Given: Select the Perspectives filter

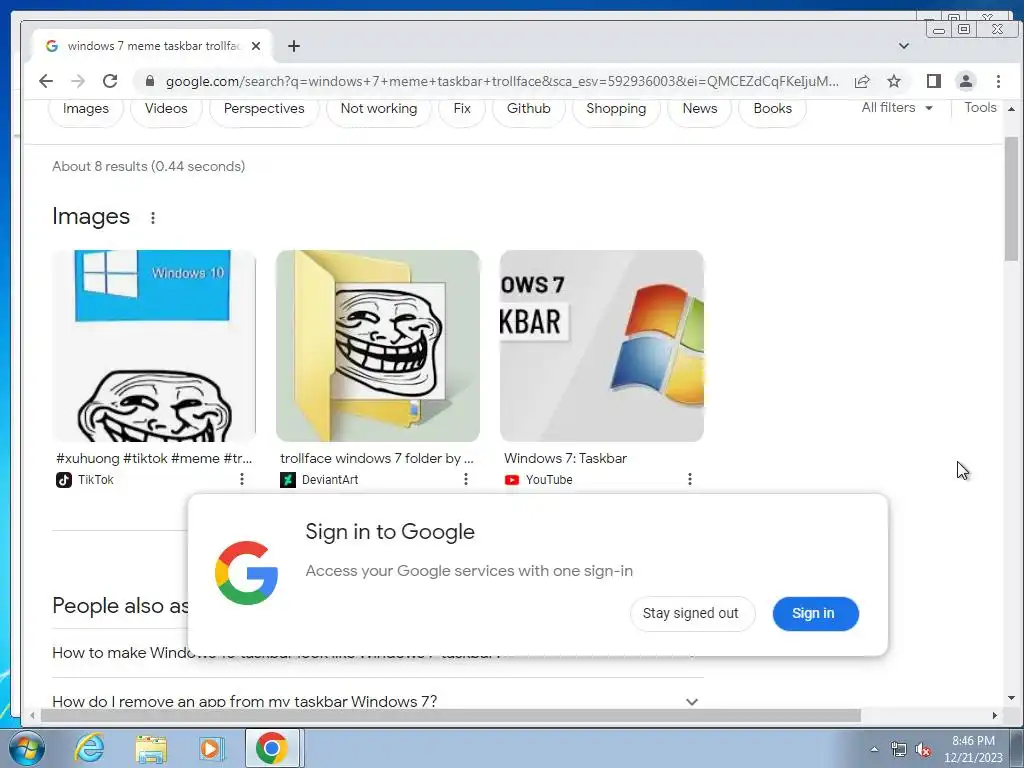Looking at the screenshot, I should tap(264, 108).
